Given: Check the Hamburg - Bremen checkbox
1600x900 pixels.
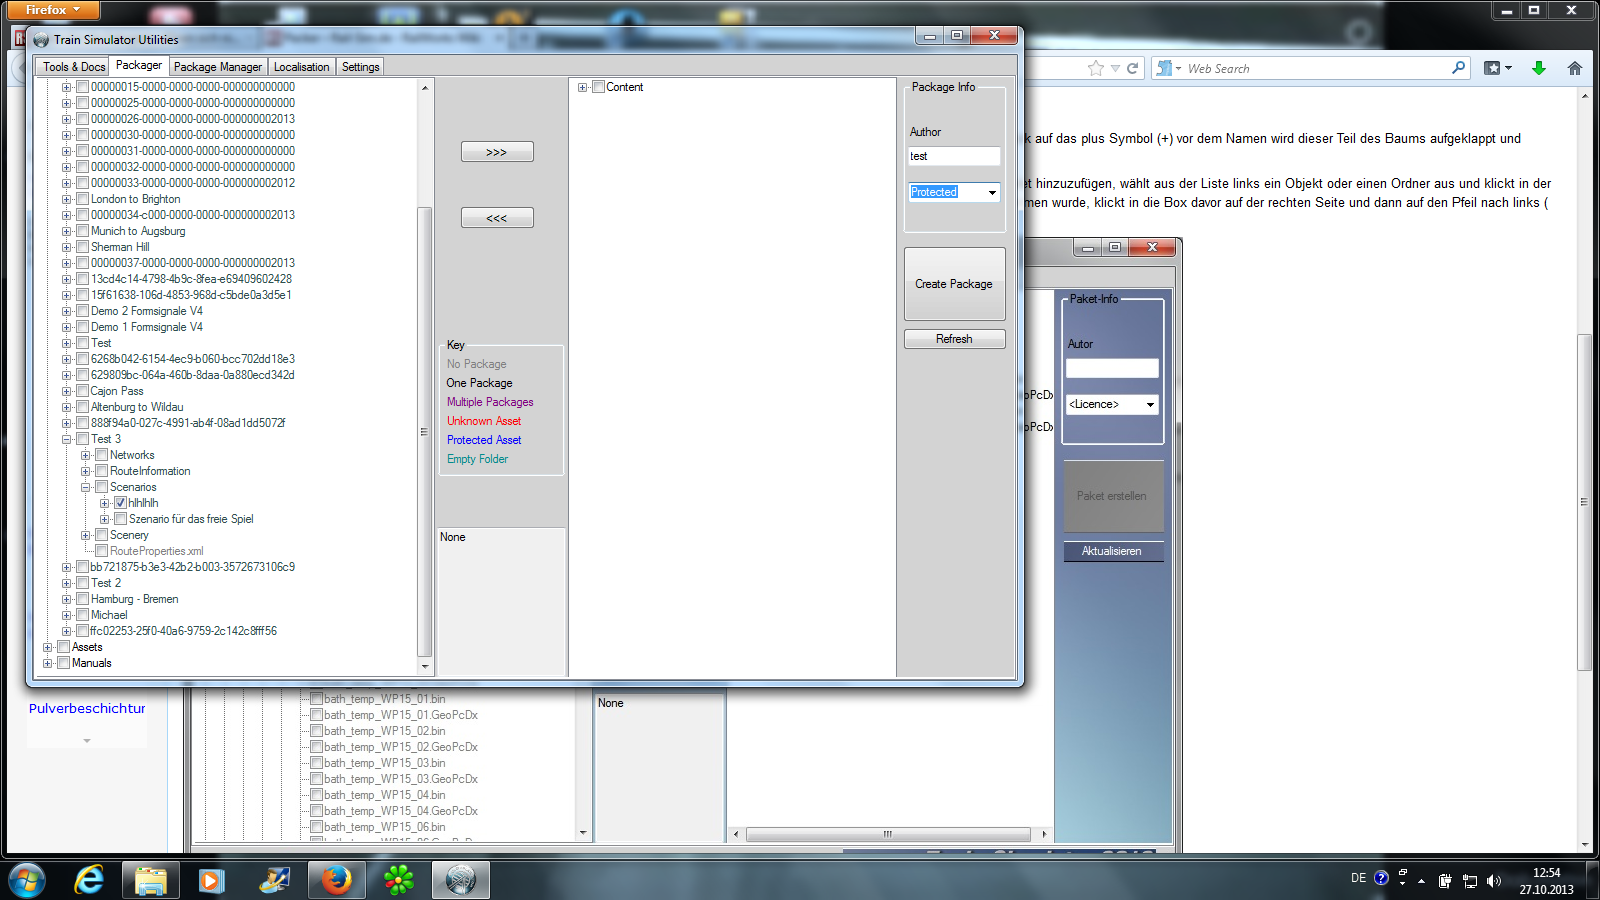Looking at the screenshot, I should click(x=83, y=599).
